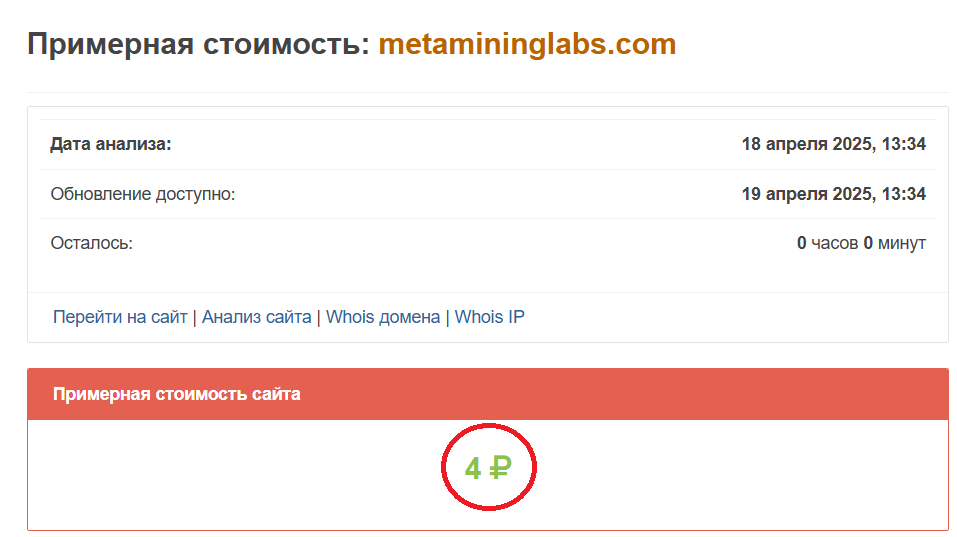This screenshot has height=537, width=957.
Task: Click the '0 часов' remaining hours value
Action: tap(827, 243)
